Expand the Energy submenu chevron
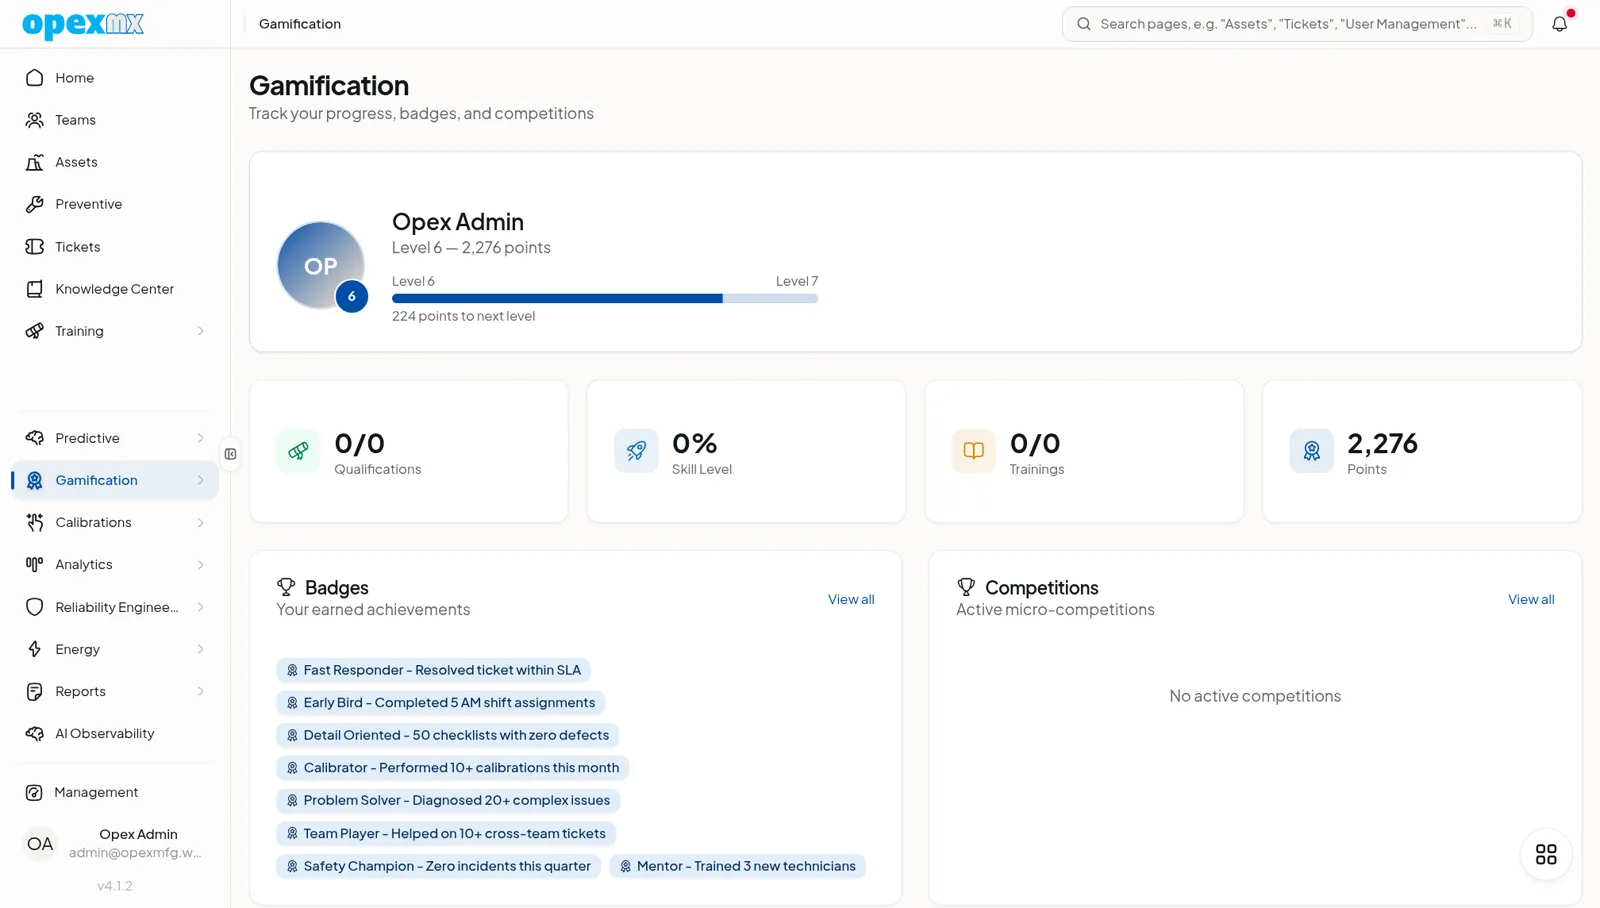Viewport: 1600px width, 908px height. coord(201,649)
